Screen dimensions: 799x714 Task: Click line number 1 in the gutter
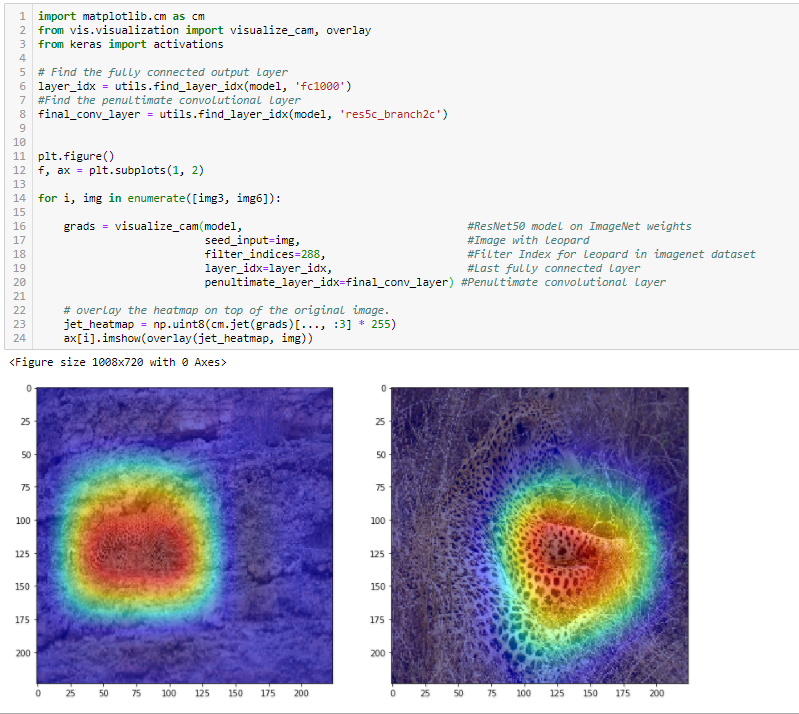[22, 16]
